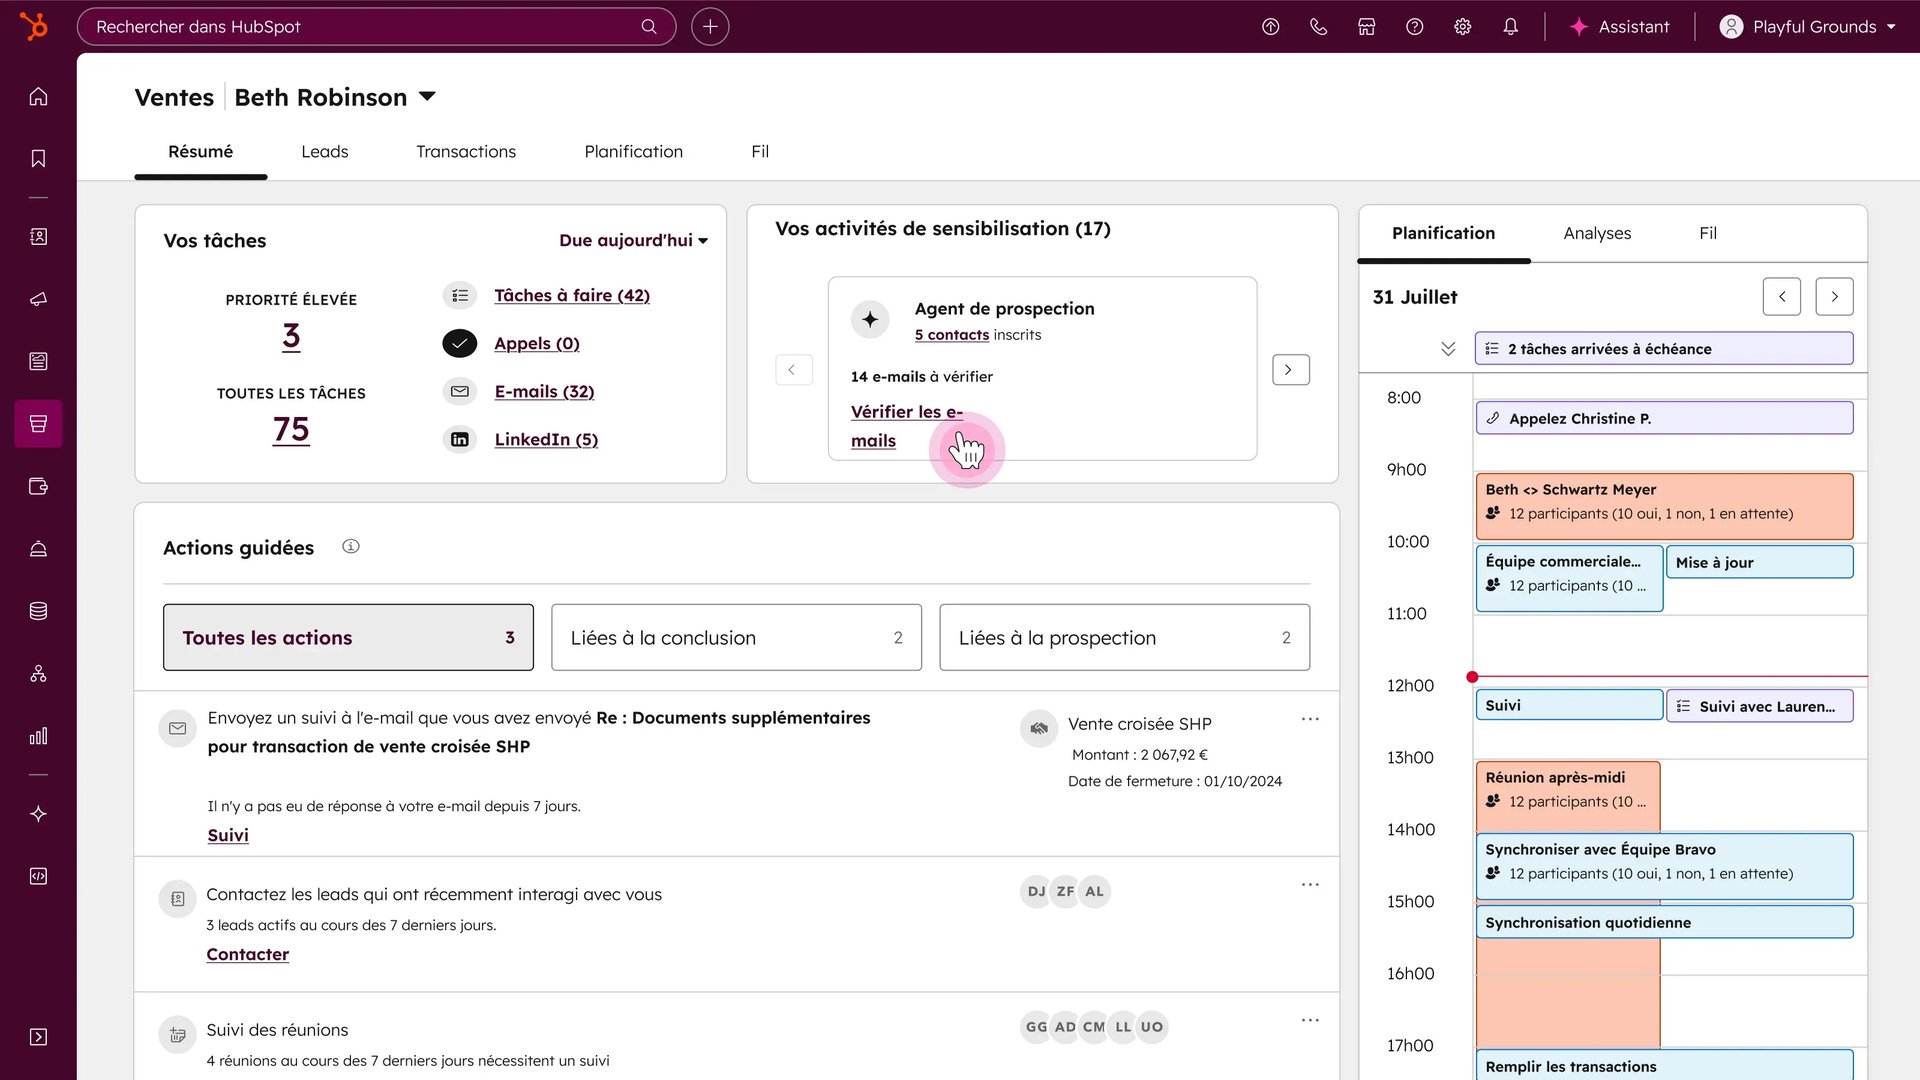Open HubSpot settings gear
This screenshot has width=1920, height=1080.
(x=1462, y=27)
